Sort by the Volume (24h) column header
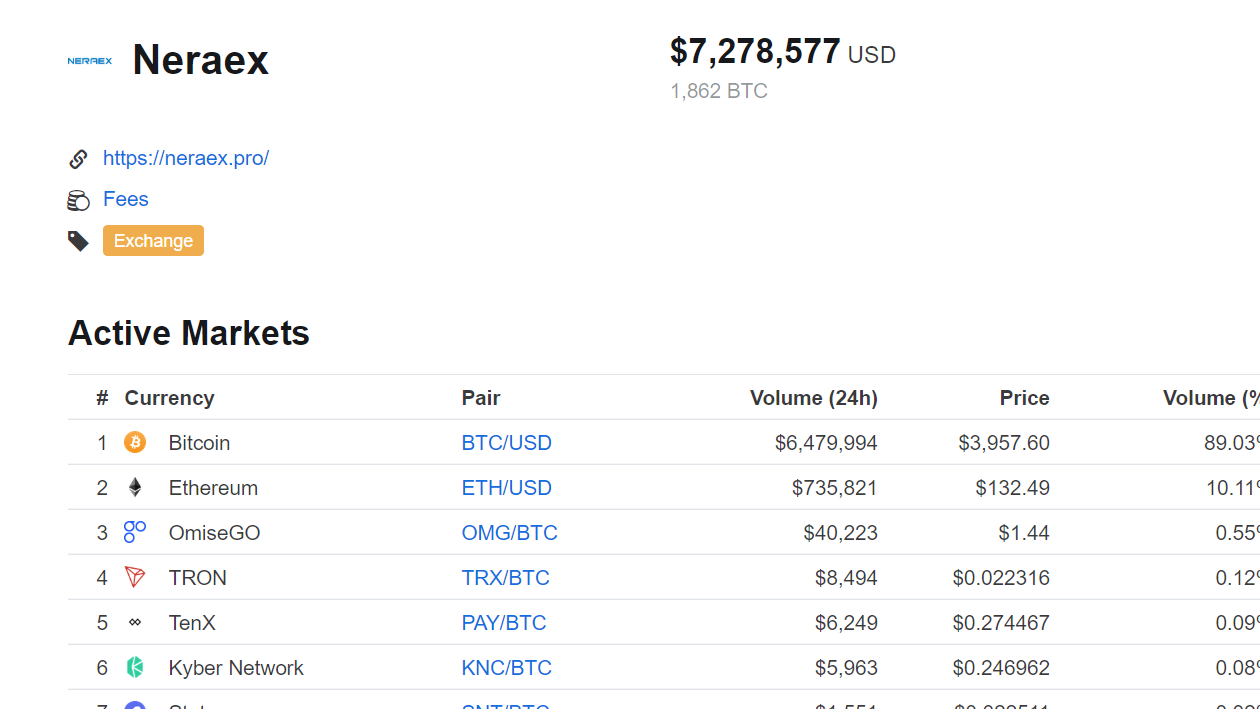The width and height of the screenshot is (1260, 709). tap(814, 397)
